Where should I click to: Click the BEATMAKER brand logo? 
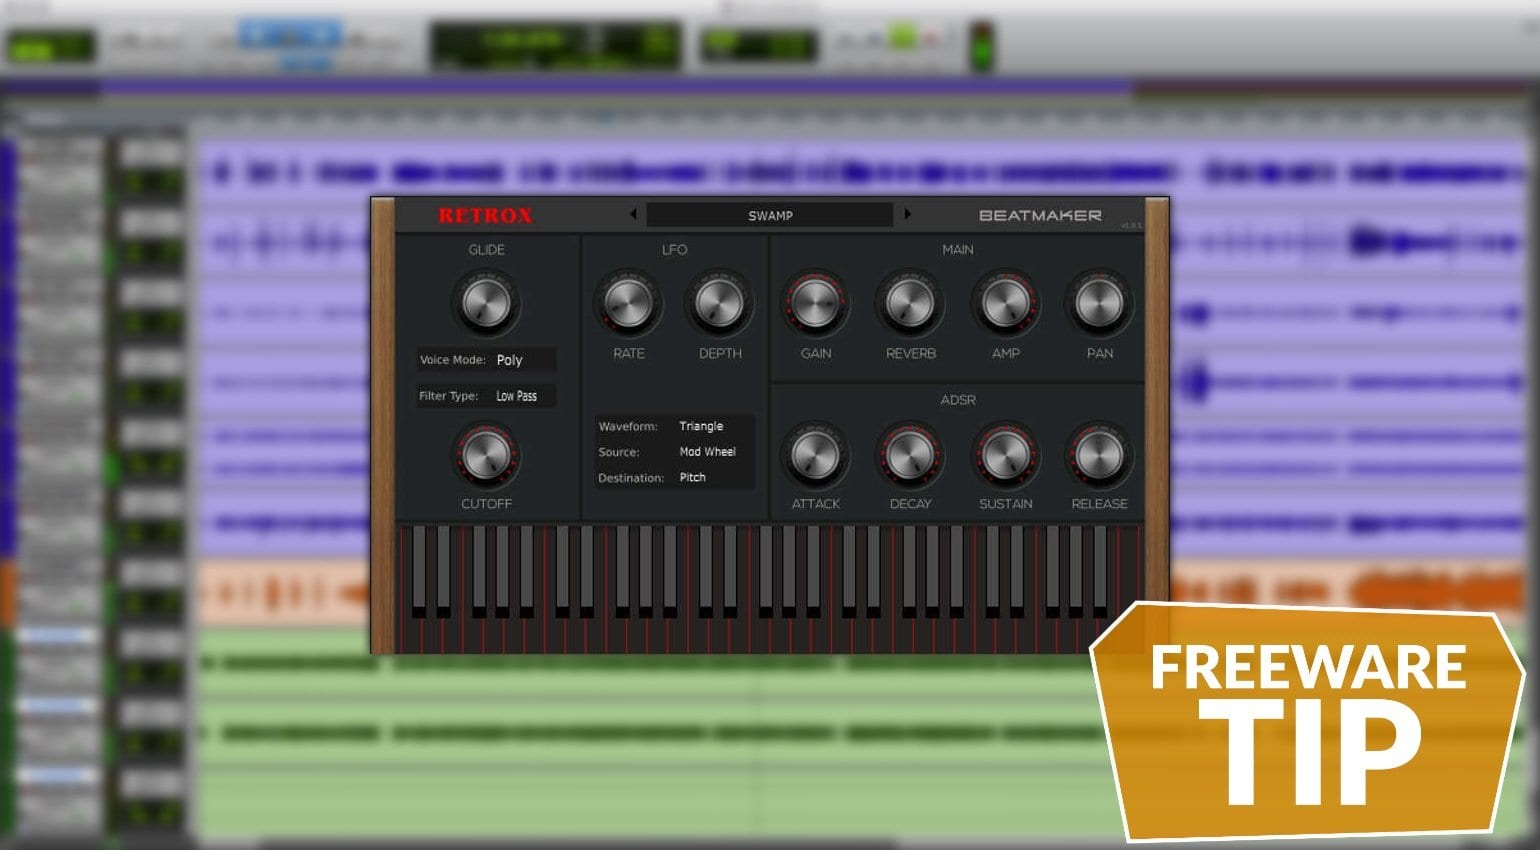coord(1040,215)
